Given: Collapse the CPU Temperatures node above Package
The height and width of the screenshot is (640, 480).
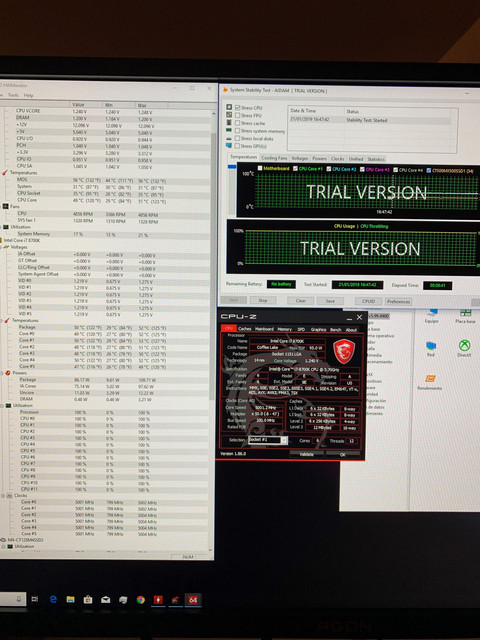Looking at the screenshot, I should click(x=2, y=320).
